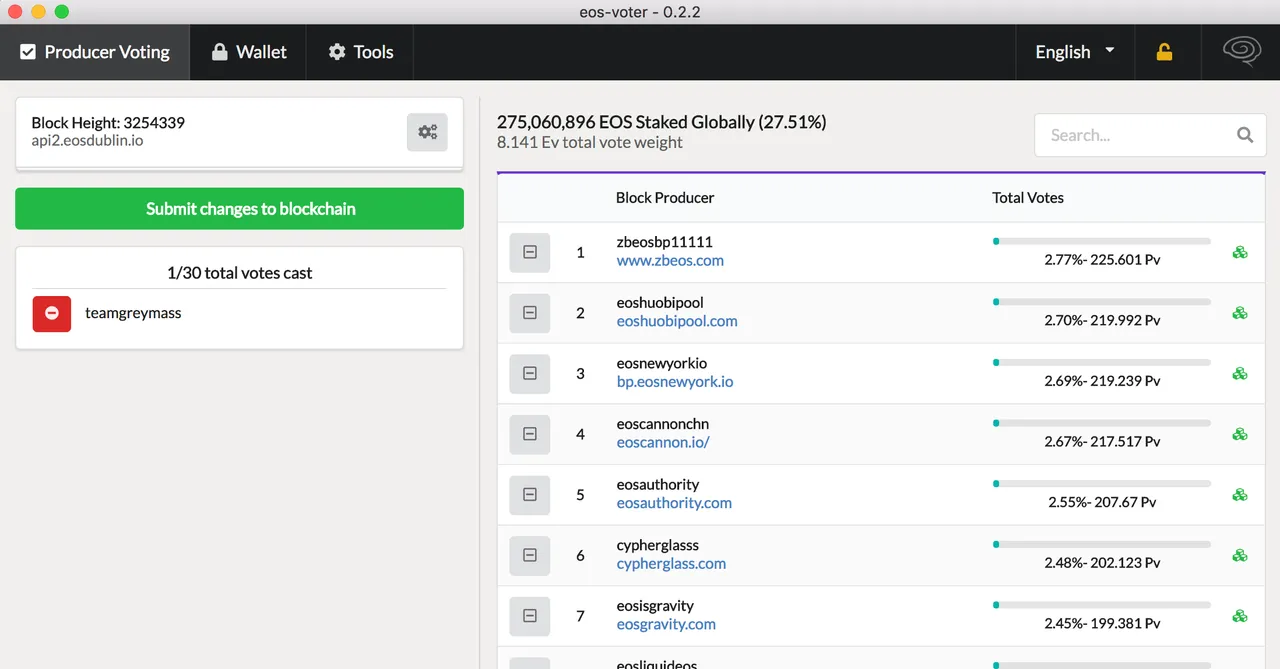
Task: Click the 2.55%- 207.67 Pv value
Action: 1102,502
